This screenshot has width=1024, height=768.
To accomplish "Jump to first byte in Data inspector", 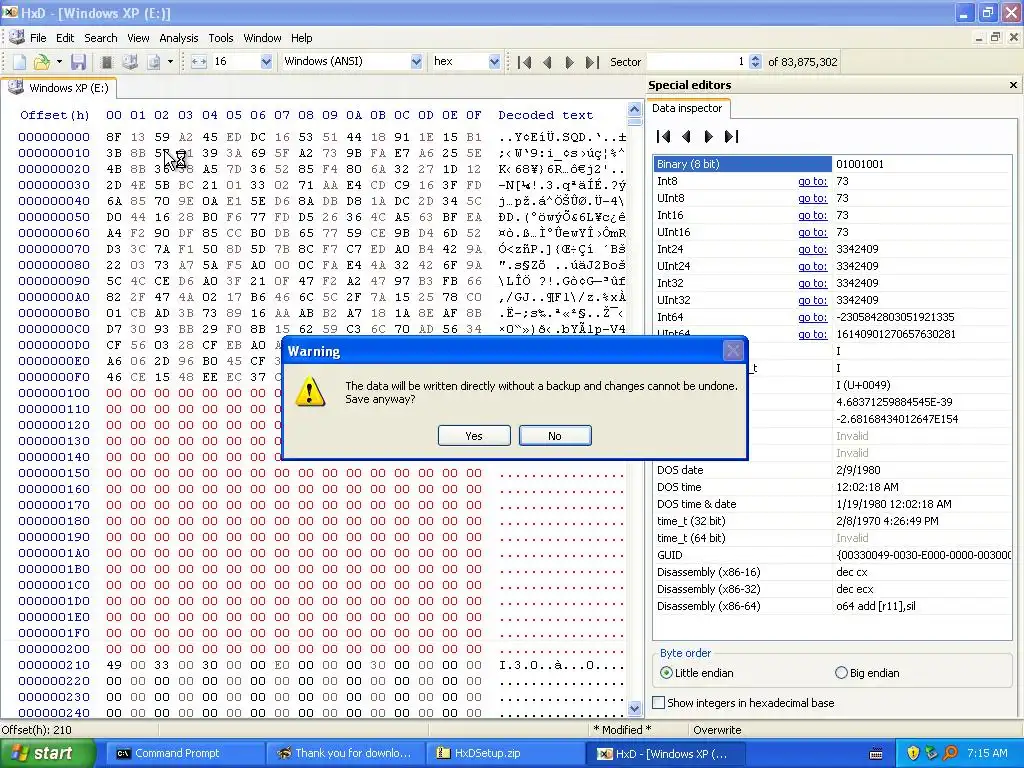I will coord(664,136).
